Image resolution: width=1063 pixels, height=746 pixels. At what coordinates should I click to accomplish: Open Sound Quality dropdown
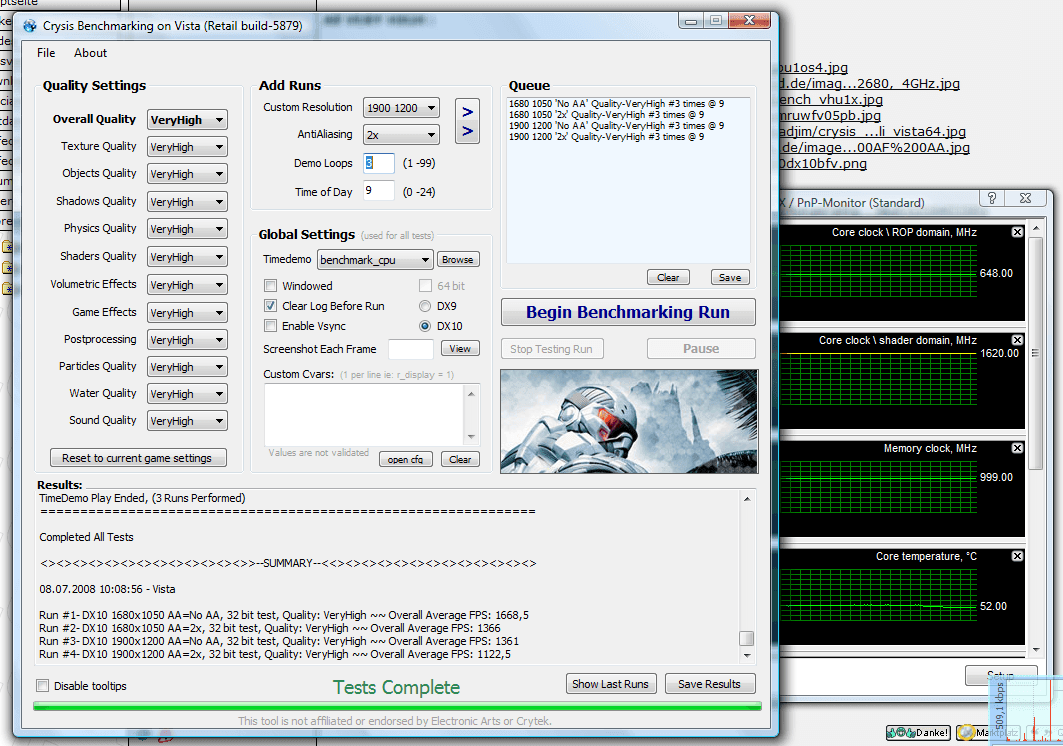(x=187, y=421)
